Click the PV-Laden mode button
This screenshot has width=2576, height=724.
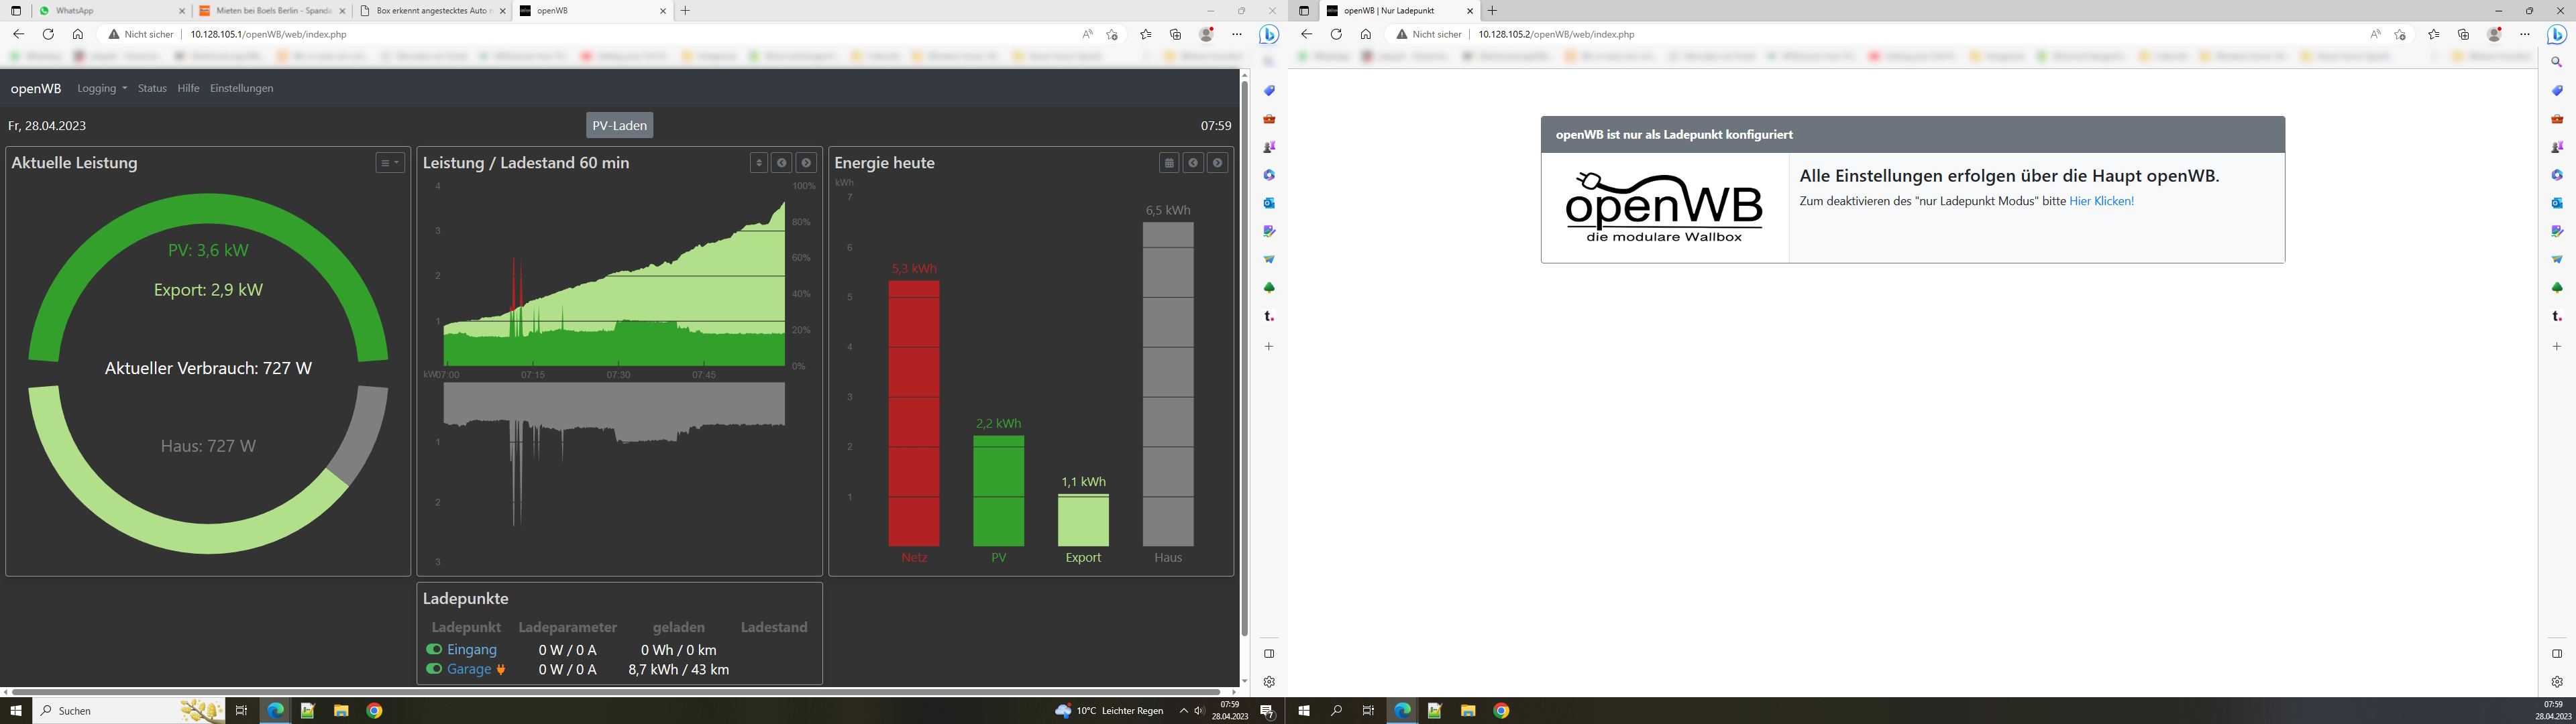619,126
